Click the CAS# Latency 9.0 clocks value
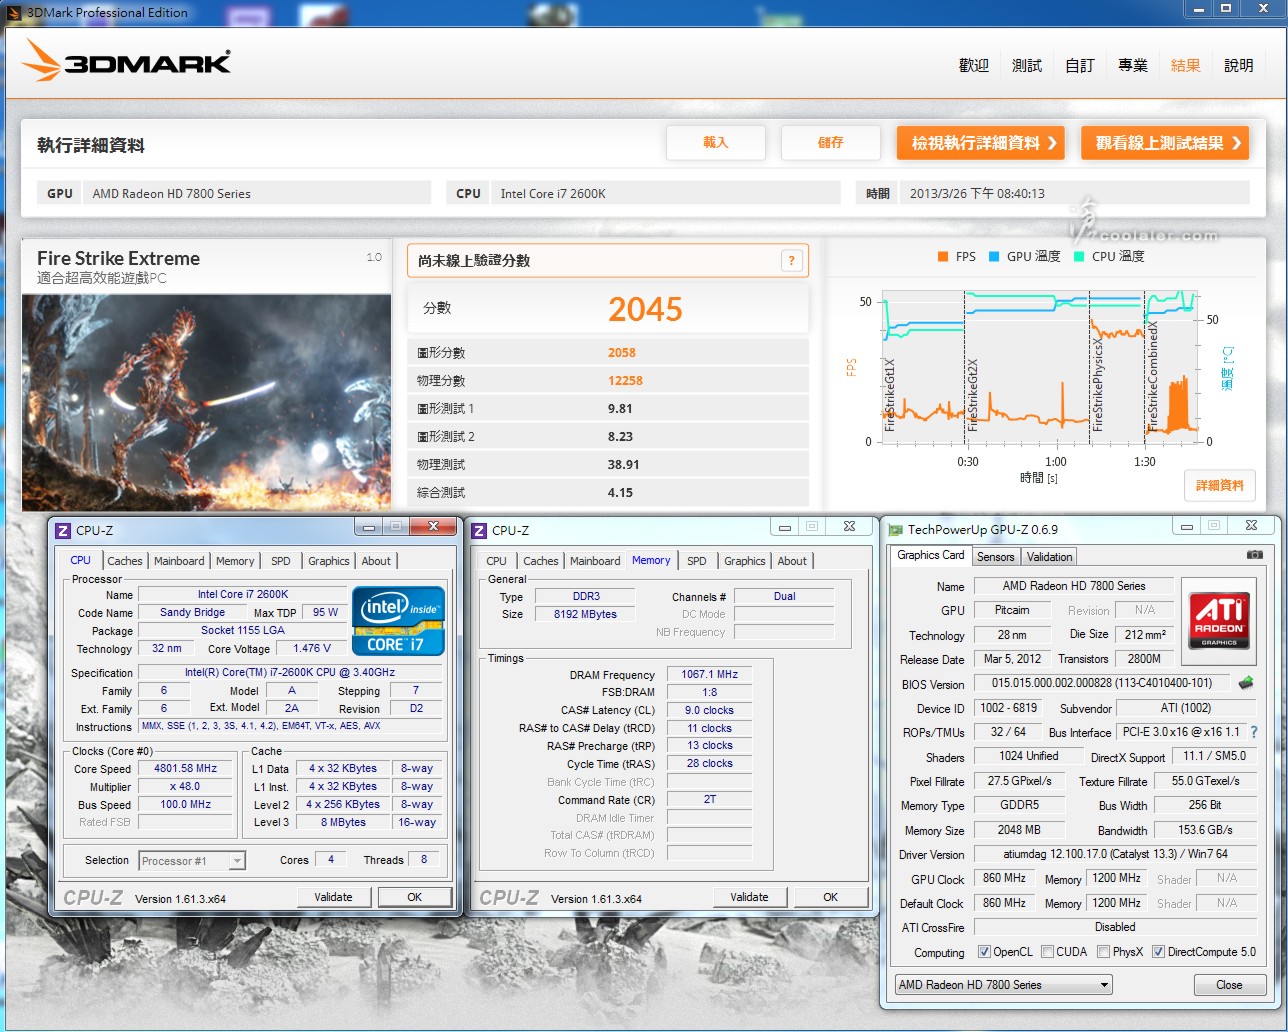This screenshot has height=1032, width=1288. (709, 711)
